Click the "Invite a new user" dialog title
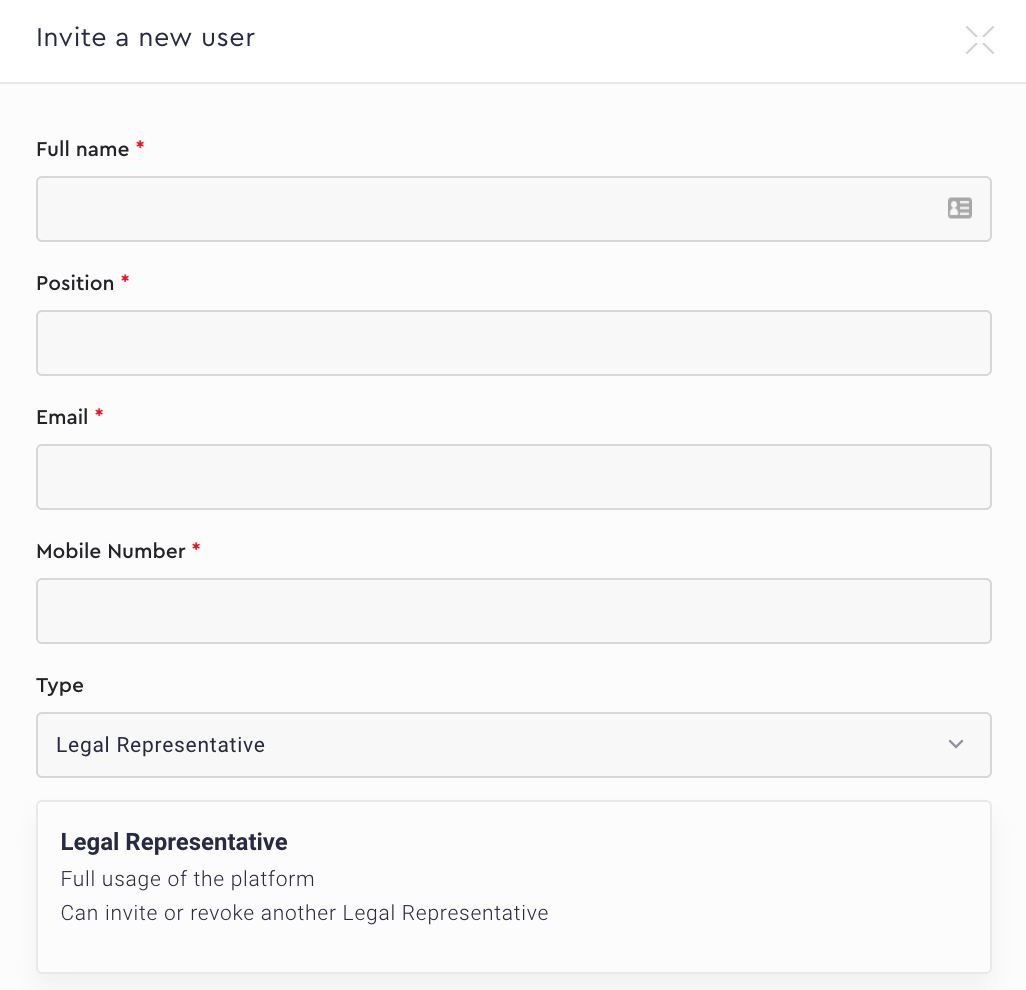This screenshot has height=990, width=1026. 145,38
